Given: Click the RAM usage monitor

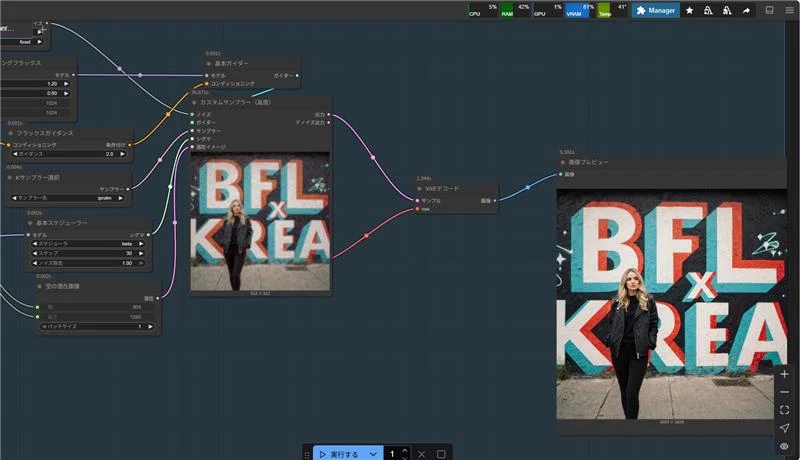Looking at the screenshot, I should click(515, 10).
